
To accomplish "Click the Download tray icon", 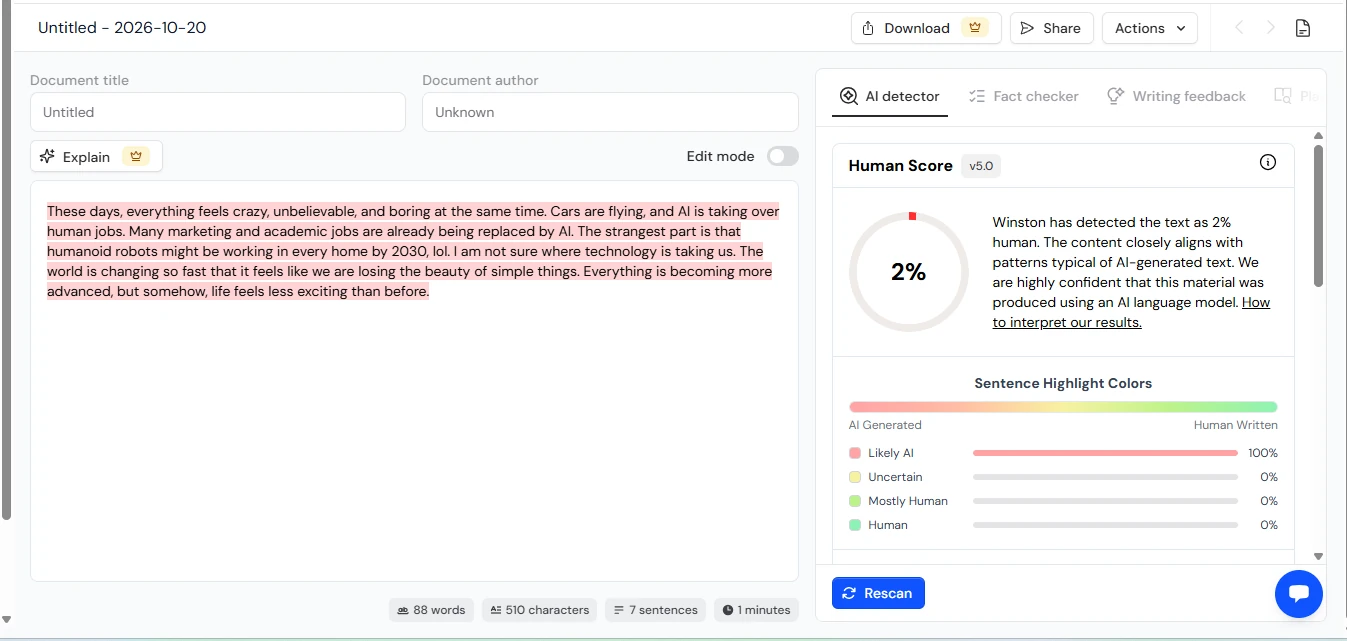I will pyautogui.click(x=868, y=28).
